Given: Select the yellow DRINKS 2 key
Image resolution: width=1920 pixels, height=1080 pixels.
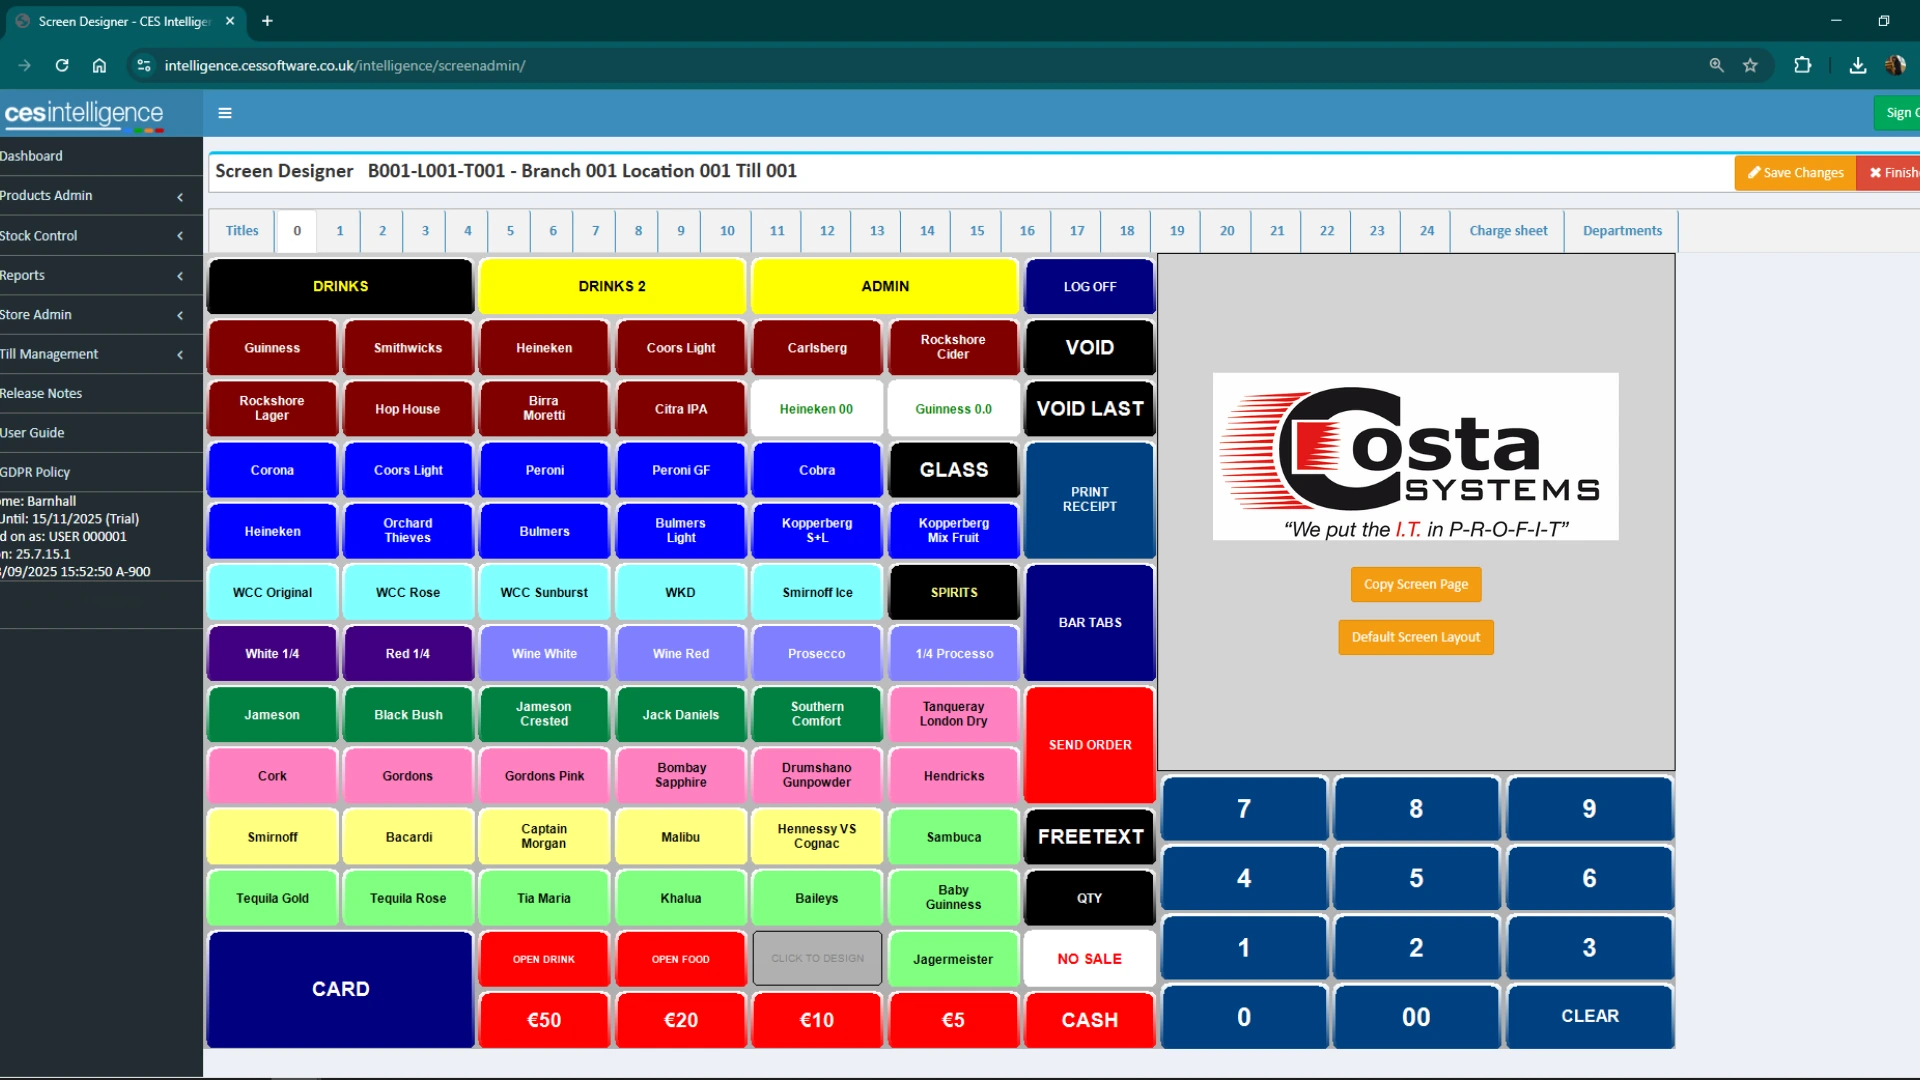Looking at the screenshot, I should (611, 287).
